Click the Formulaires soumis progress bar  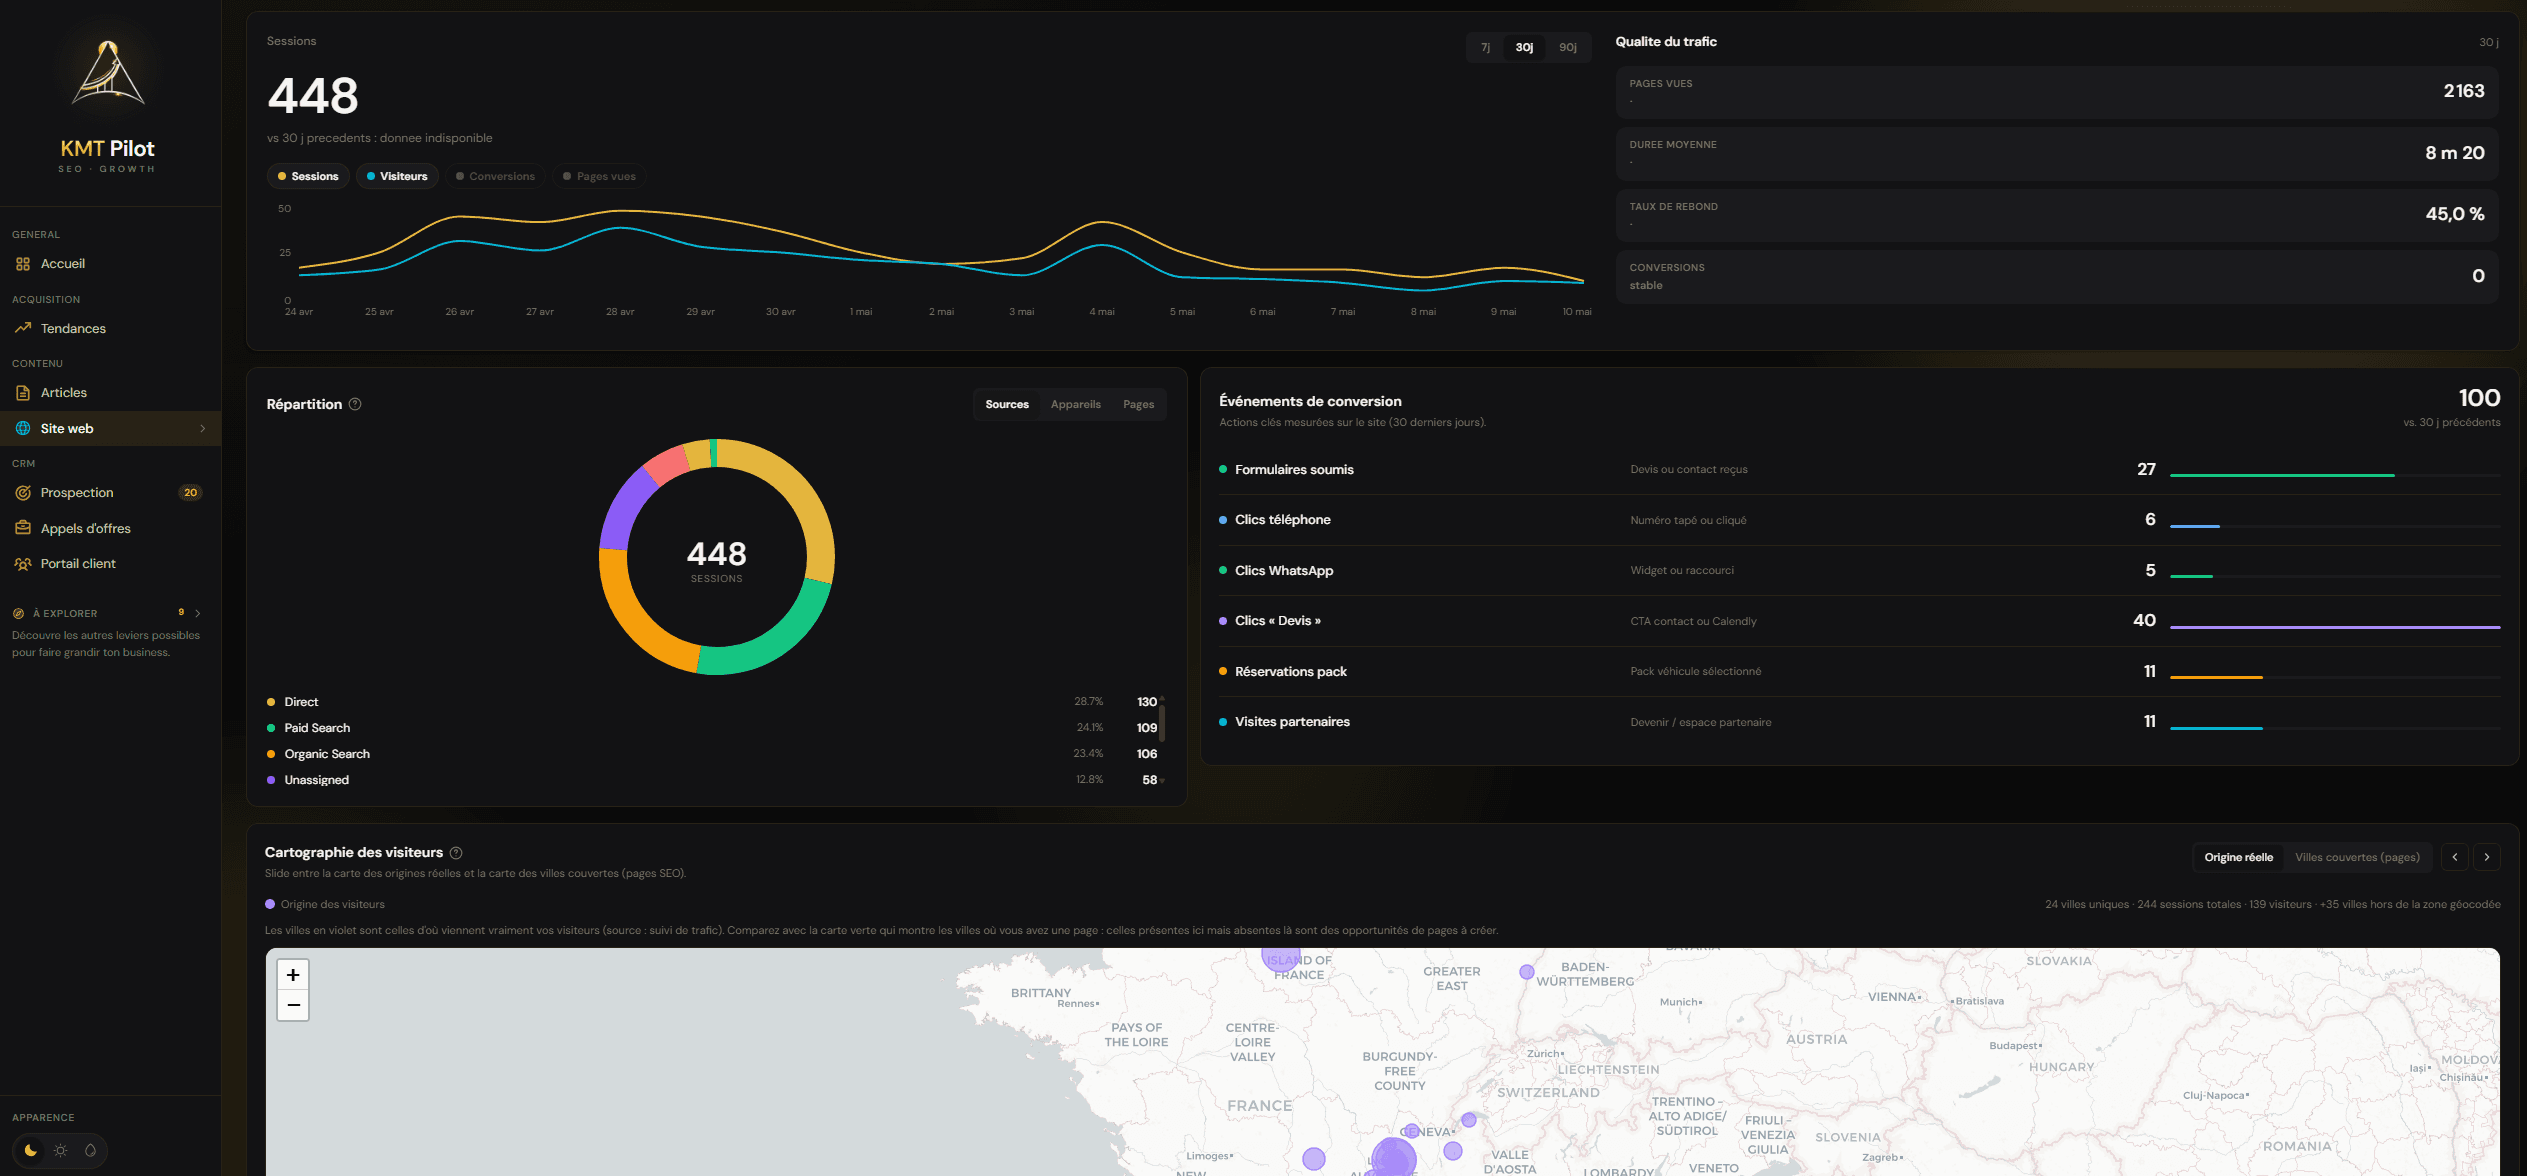[2335, 476]
